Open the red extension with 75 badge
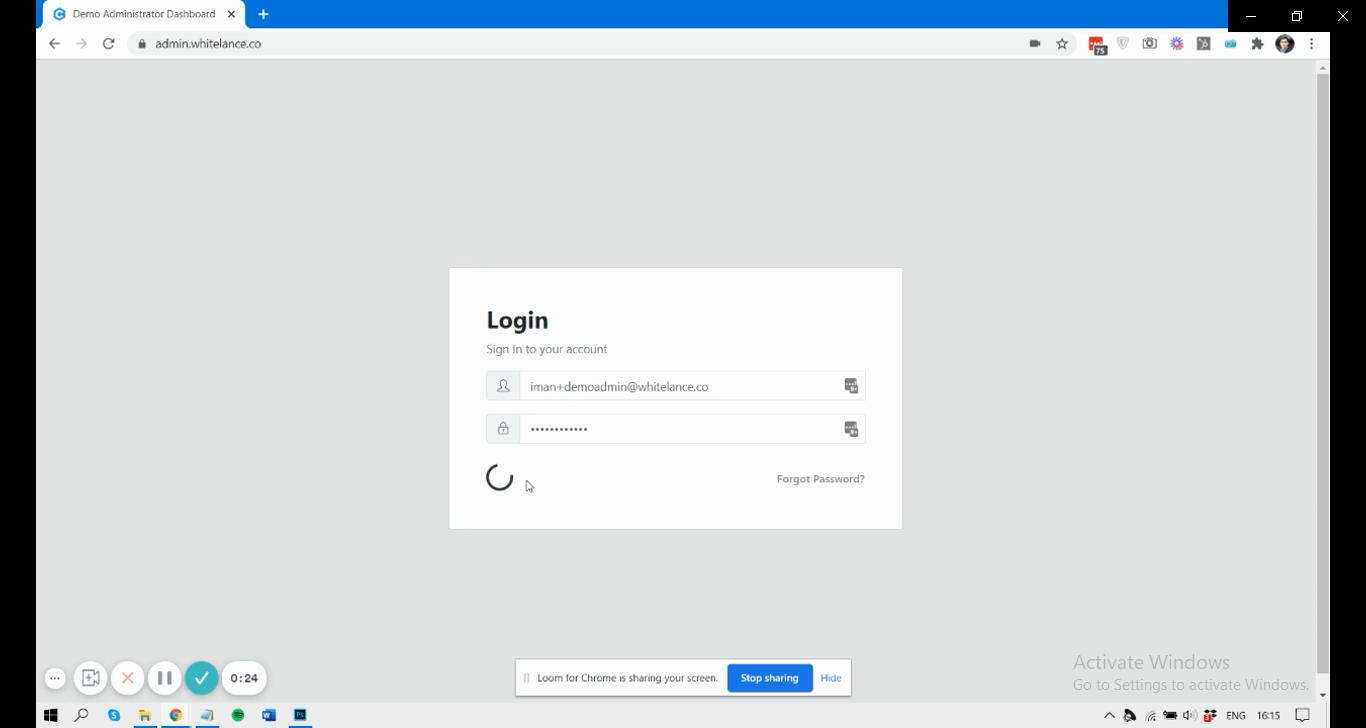The width and height of the screenshot is (1366, 728). click(1097, 45)
